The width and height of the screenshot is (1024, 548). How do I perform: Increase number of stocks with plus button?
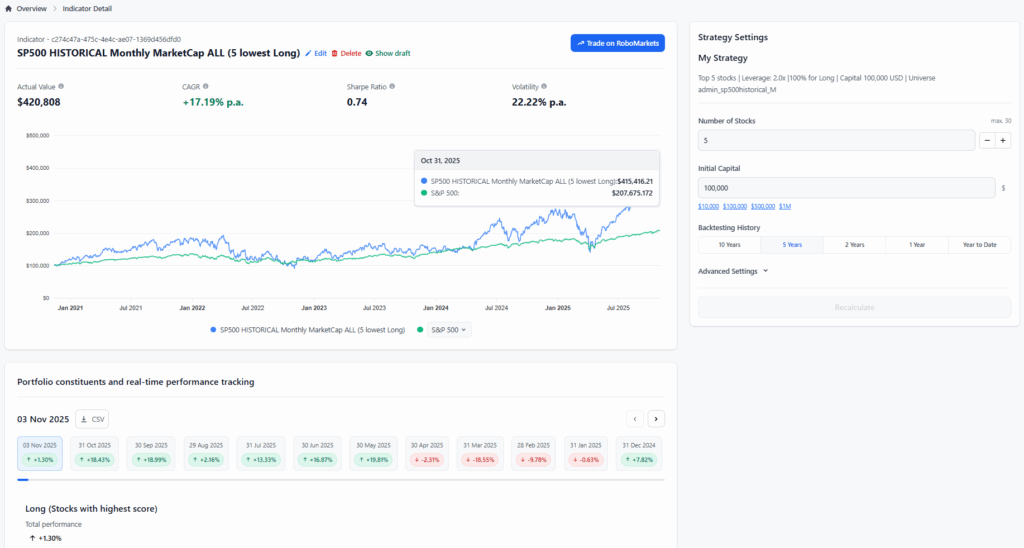coord(1003,141)
